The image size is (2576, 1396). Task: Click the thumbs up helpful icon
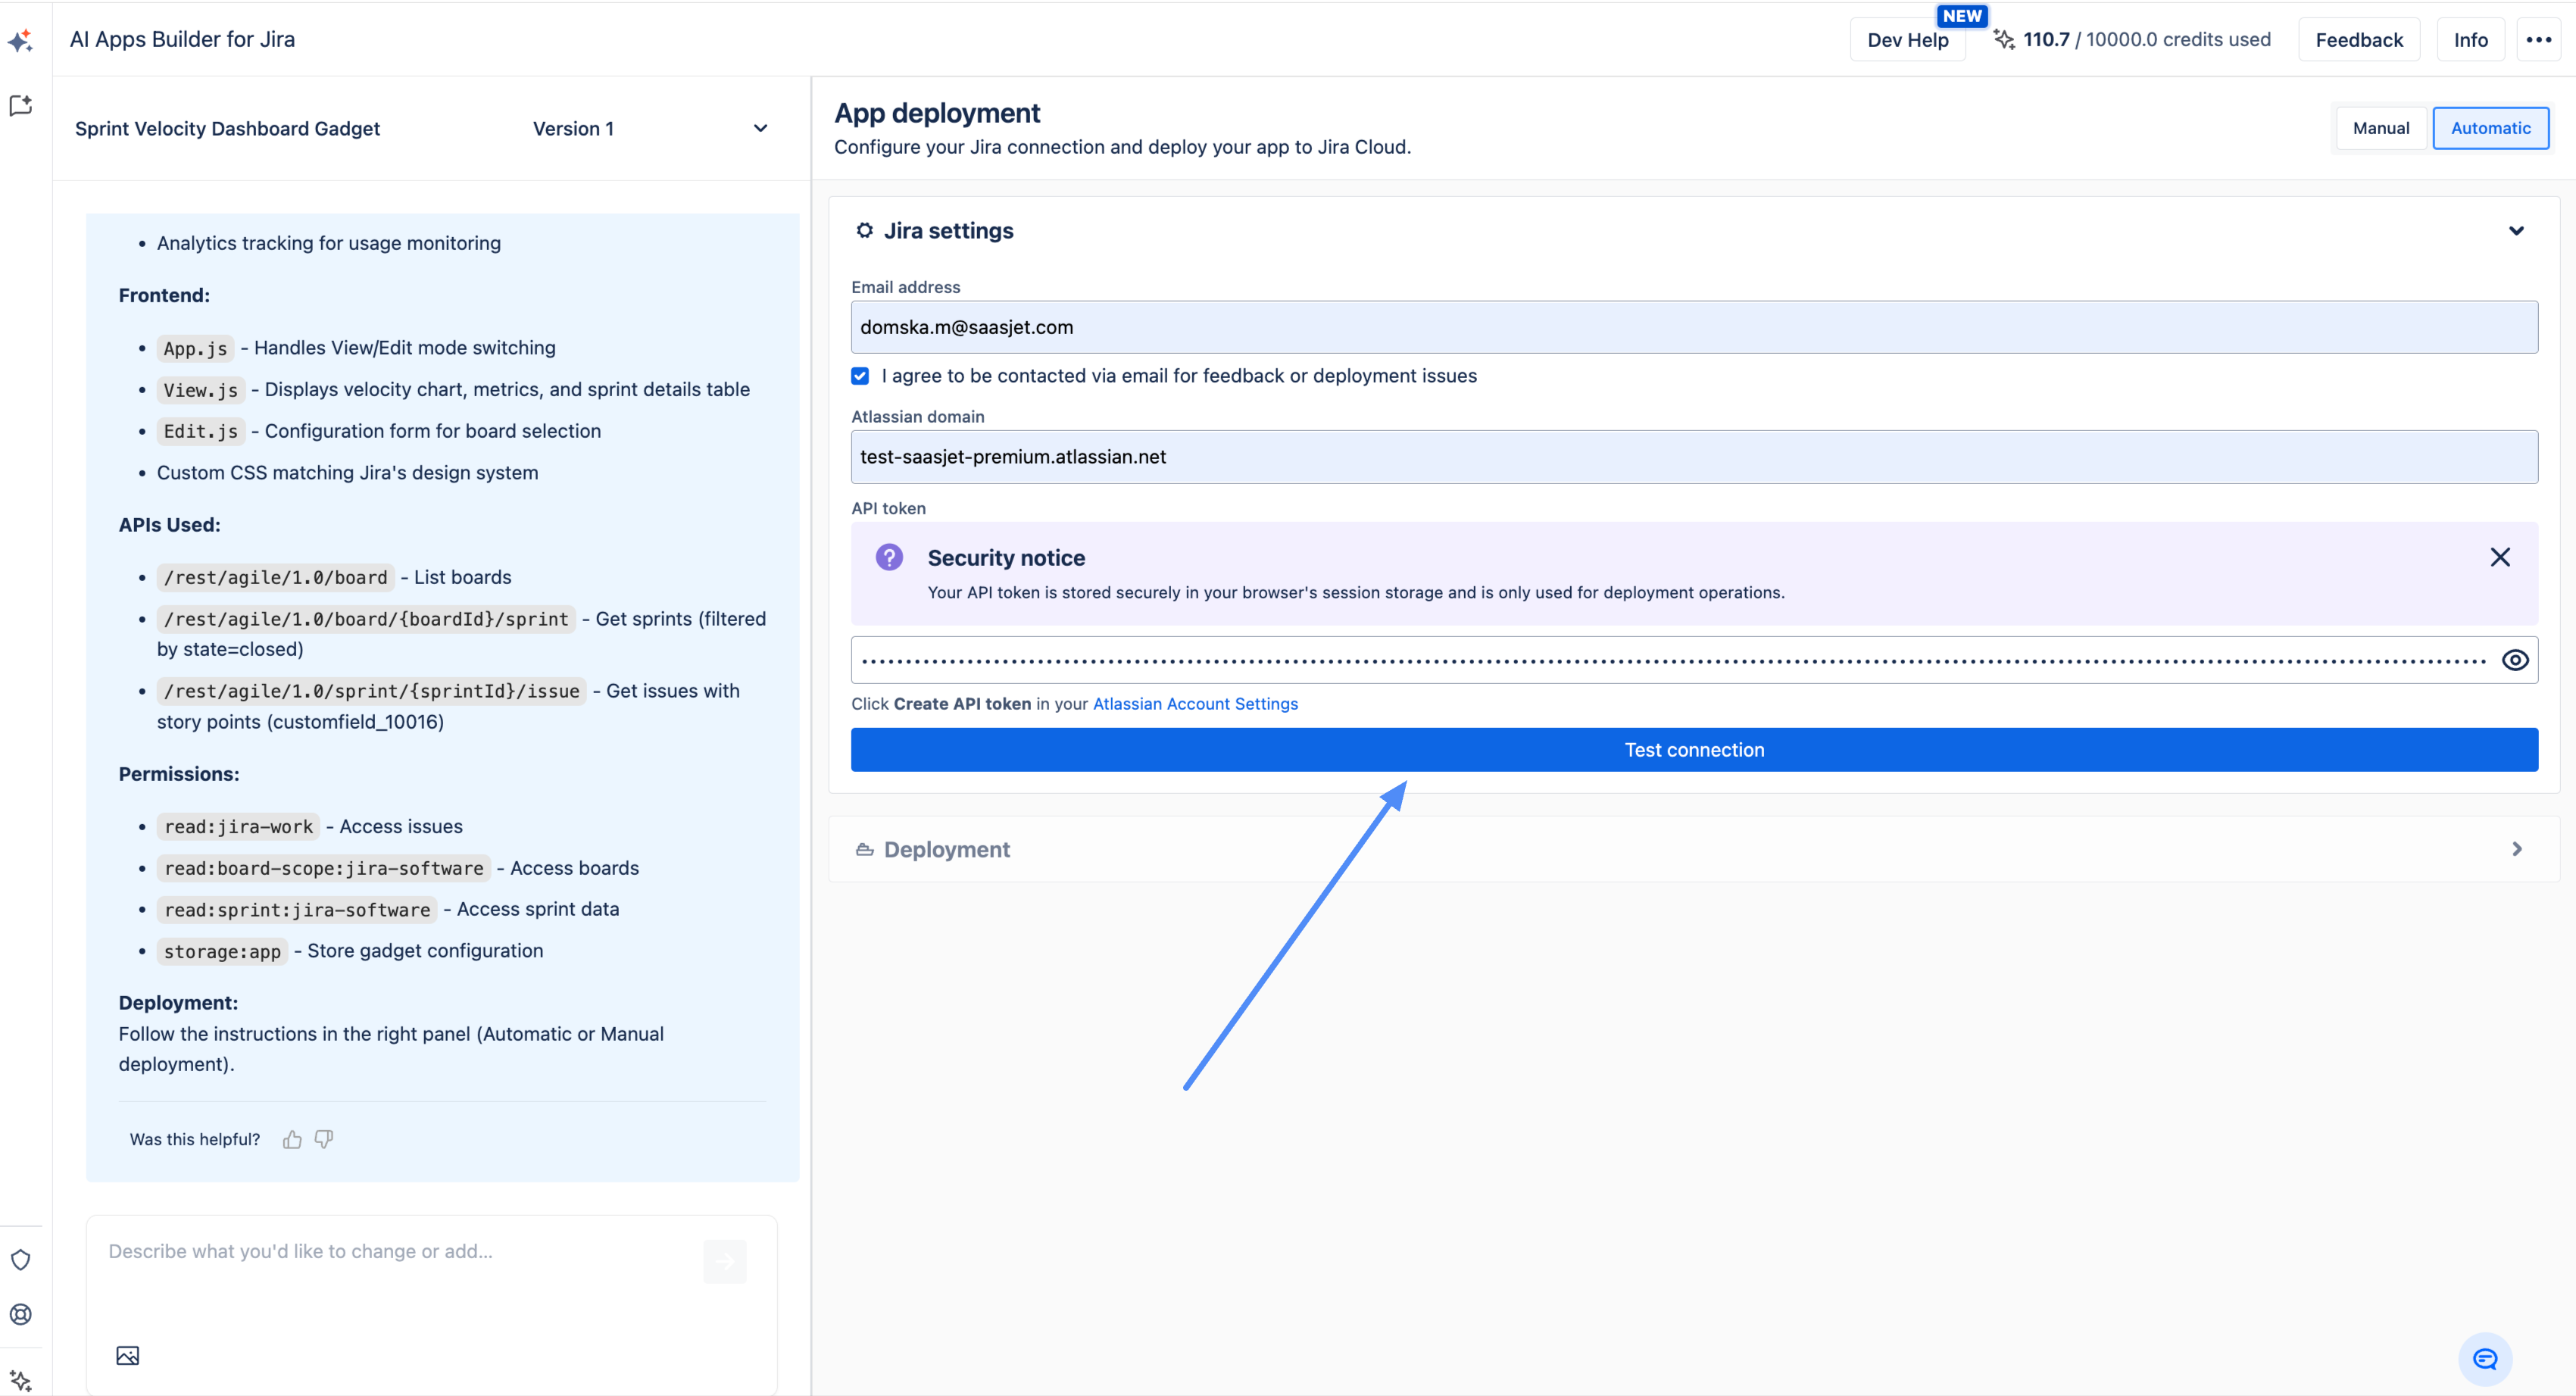pos(292,1139)
